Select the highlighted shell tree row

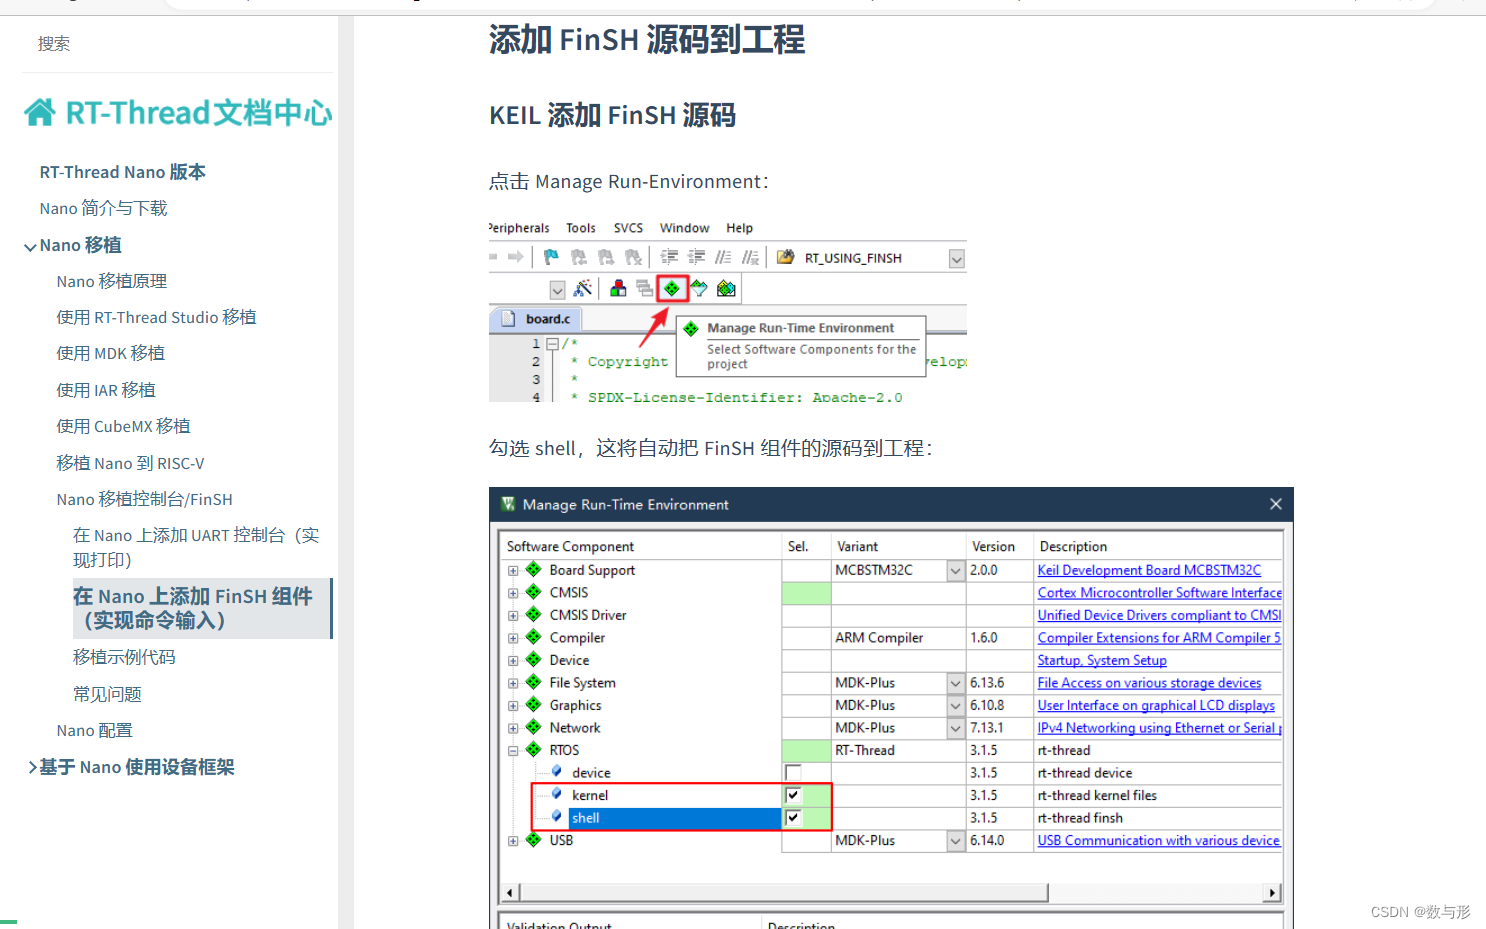click(674, 818)
